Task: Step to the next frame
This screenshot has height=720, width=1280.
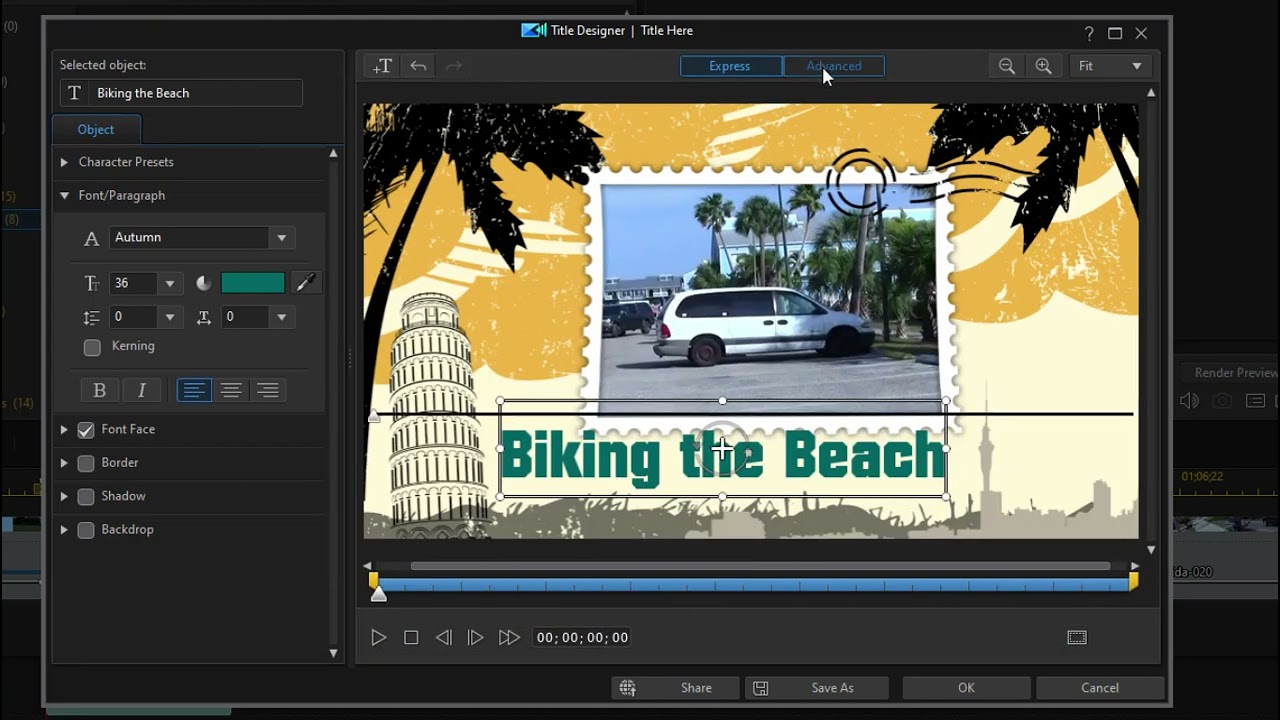Action: 476,638
